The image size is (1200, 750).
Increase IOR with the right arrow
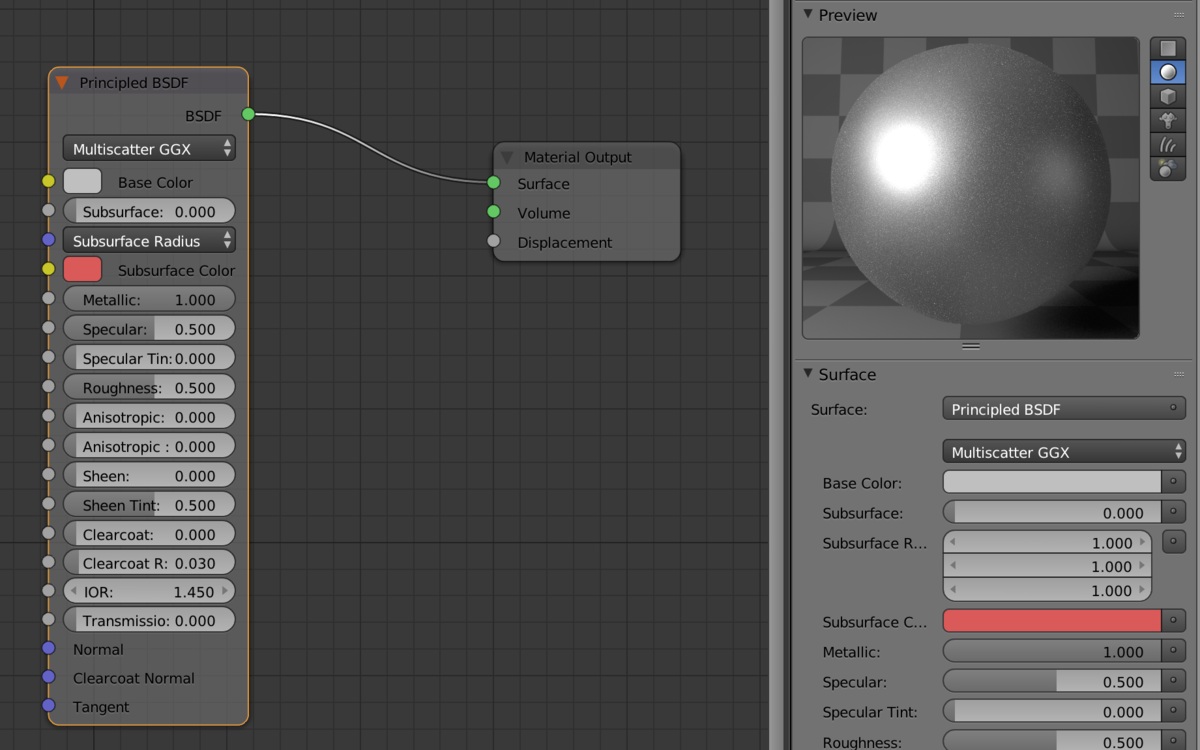(x=224, y=591)
